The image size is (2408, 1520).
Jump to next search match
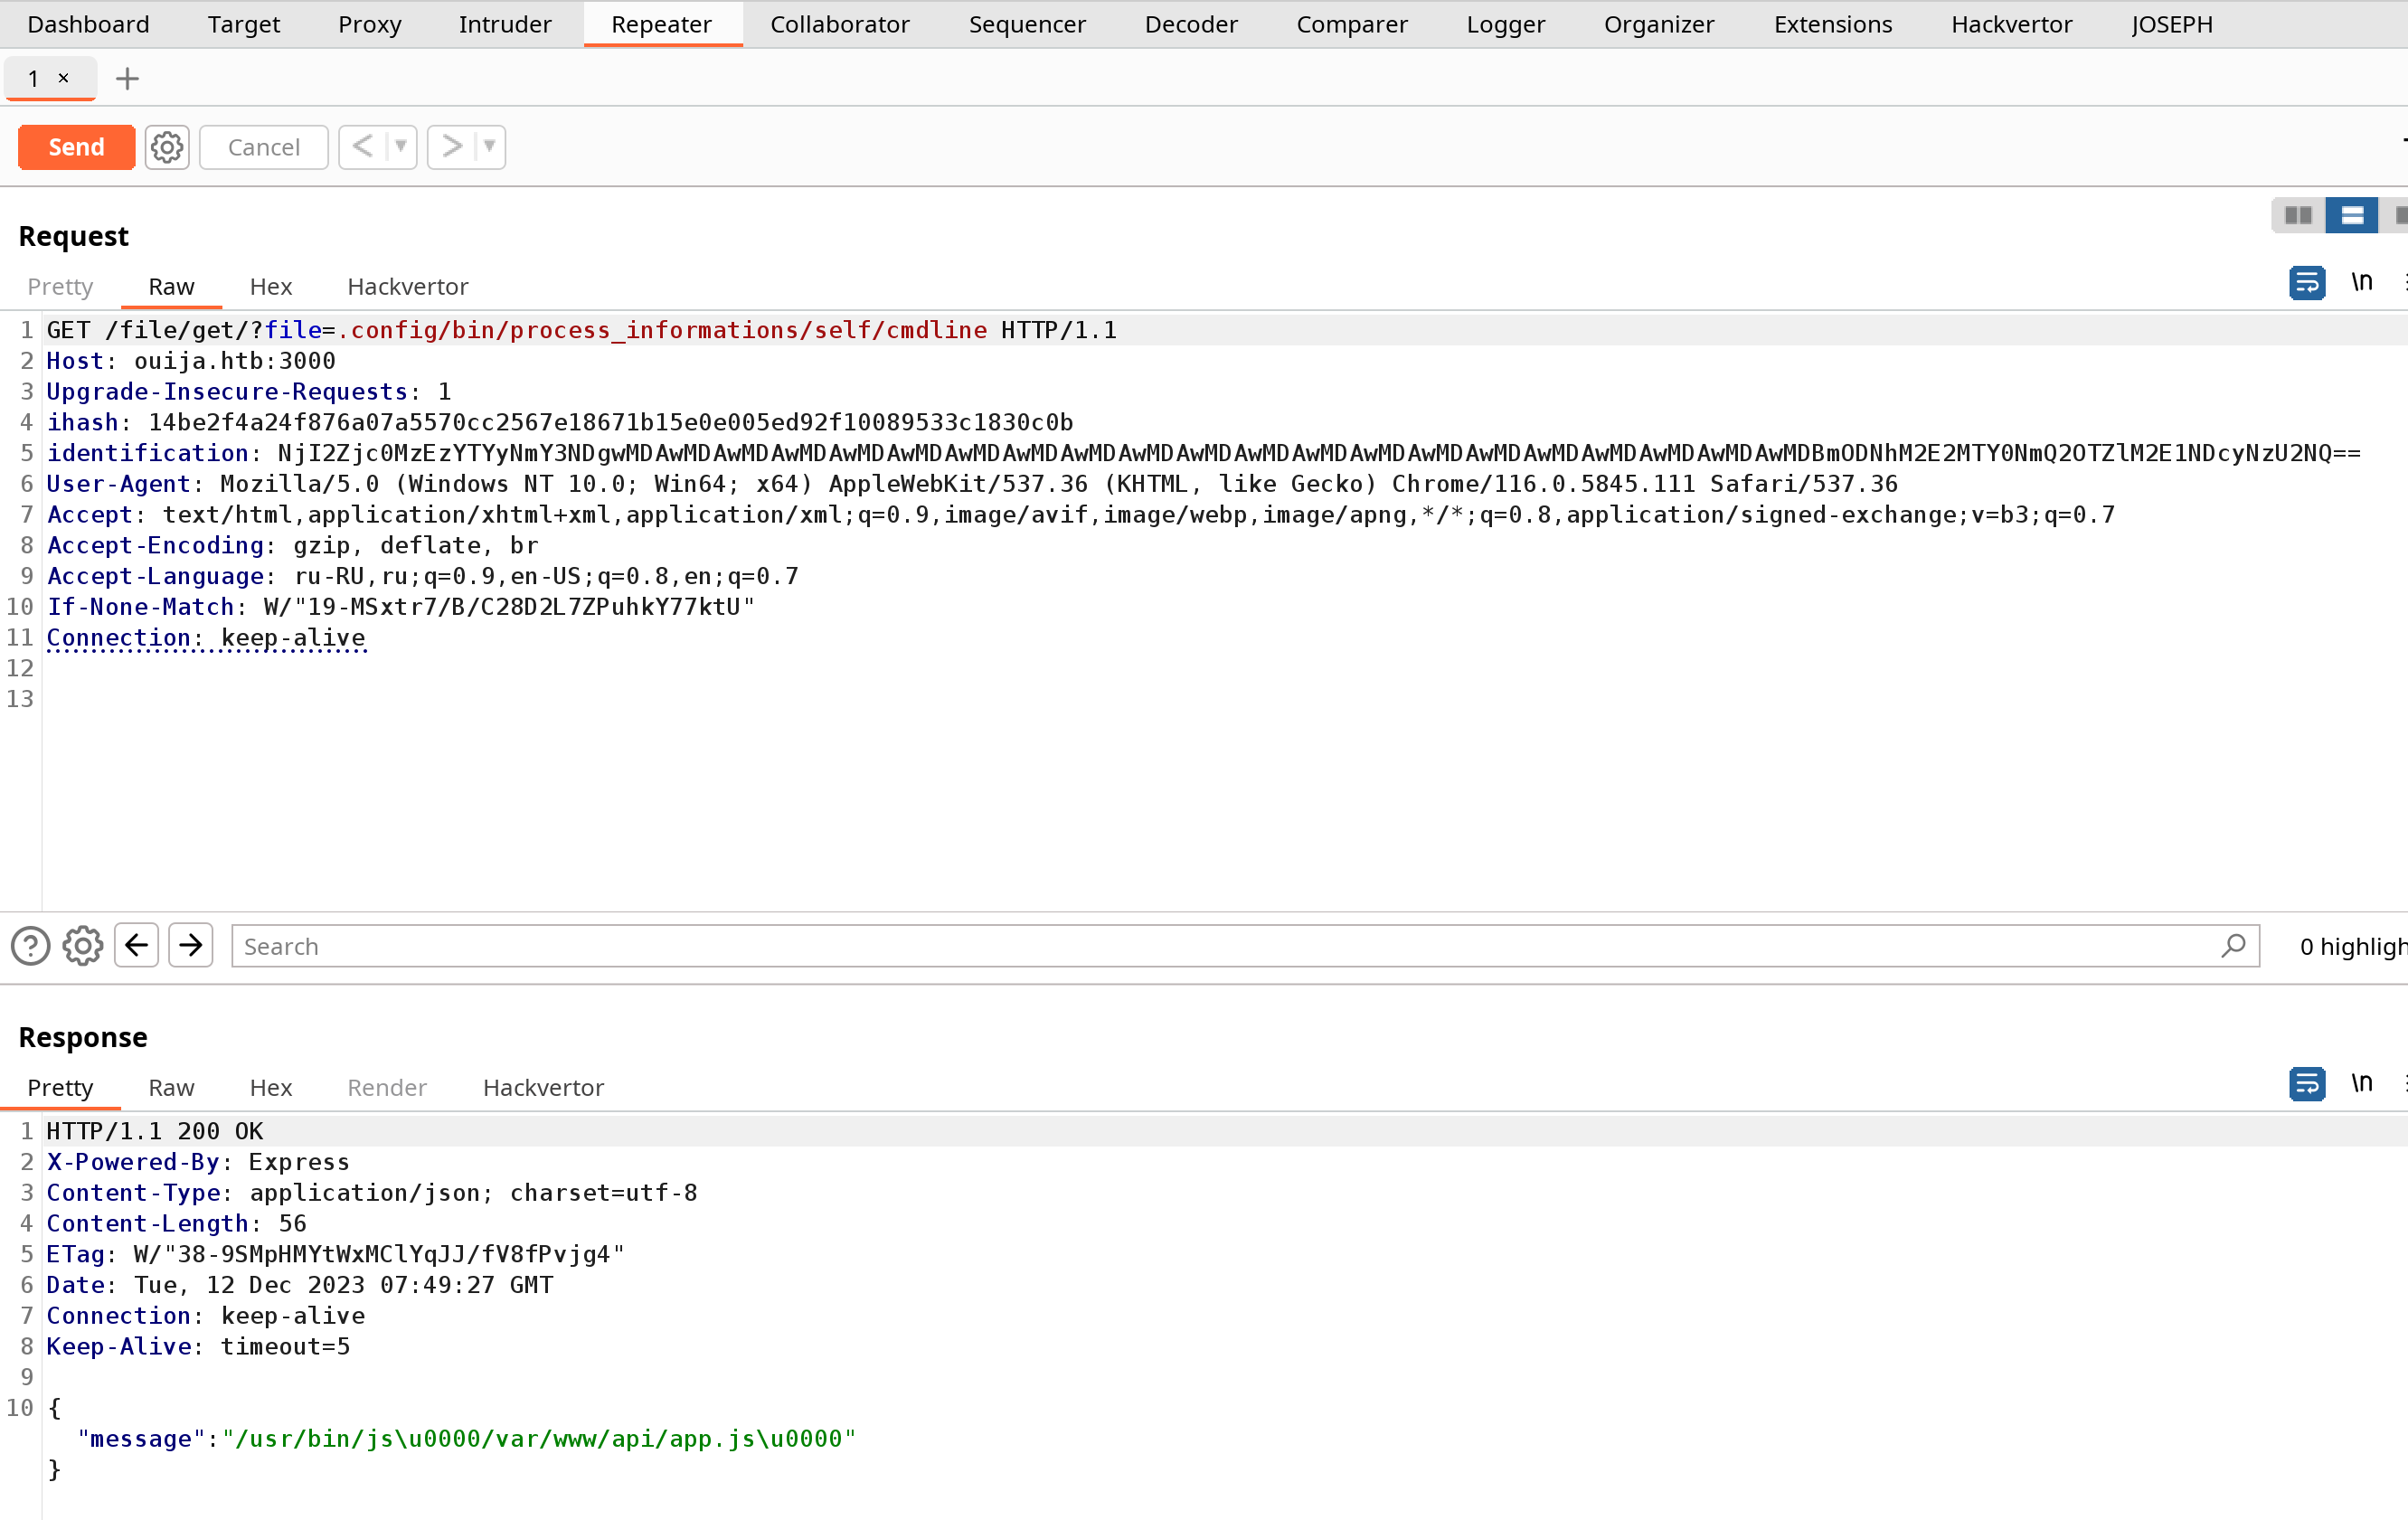[x=191, y=946]
